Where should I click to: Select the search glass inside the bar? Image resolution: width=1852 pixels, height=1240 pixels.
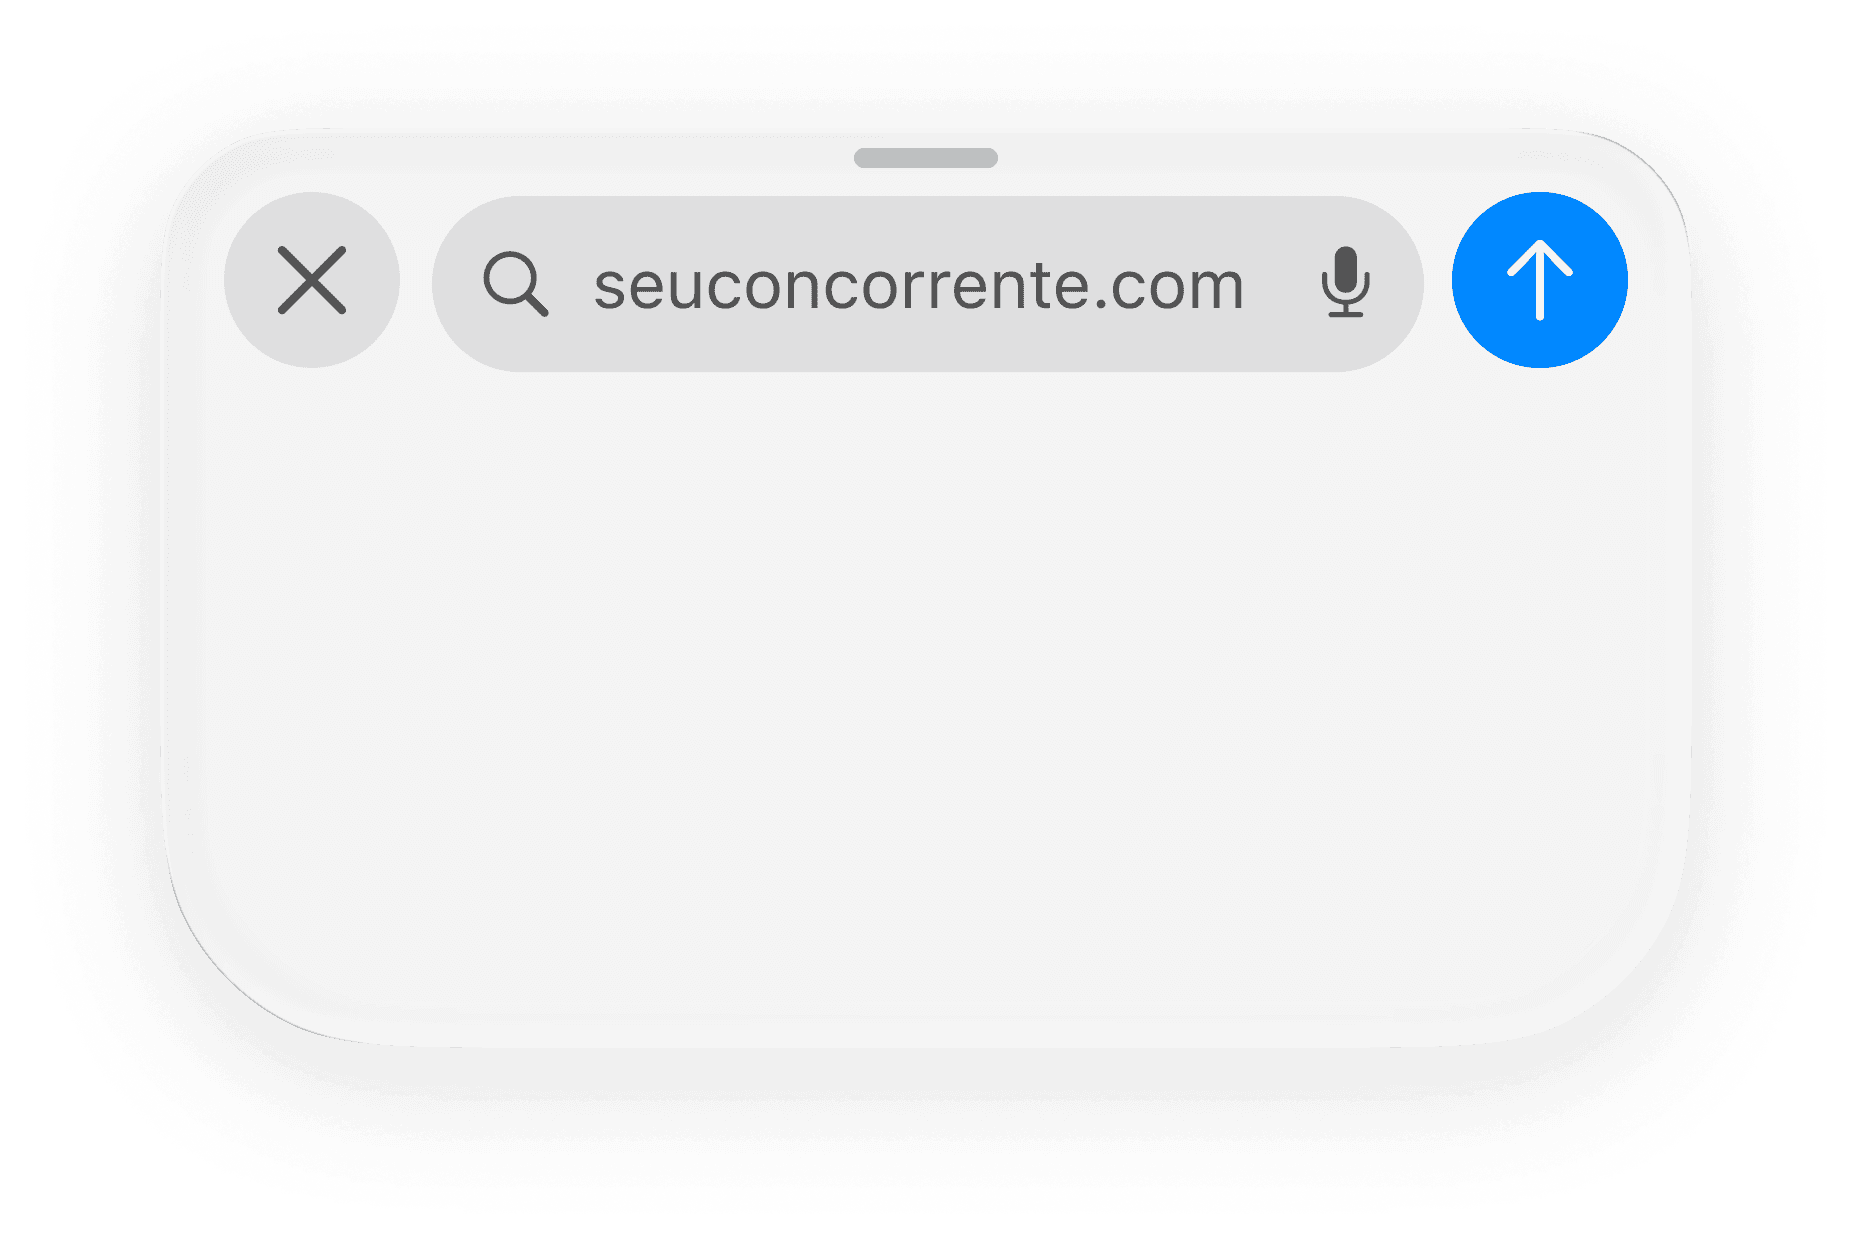tap(515, 284)
